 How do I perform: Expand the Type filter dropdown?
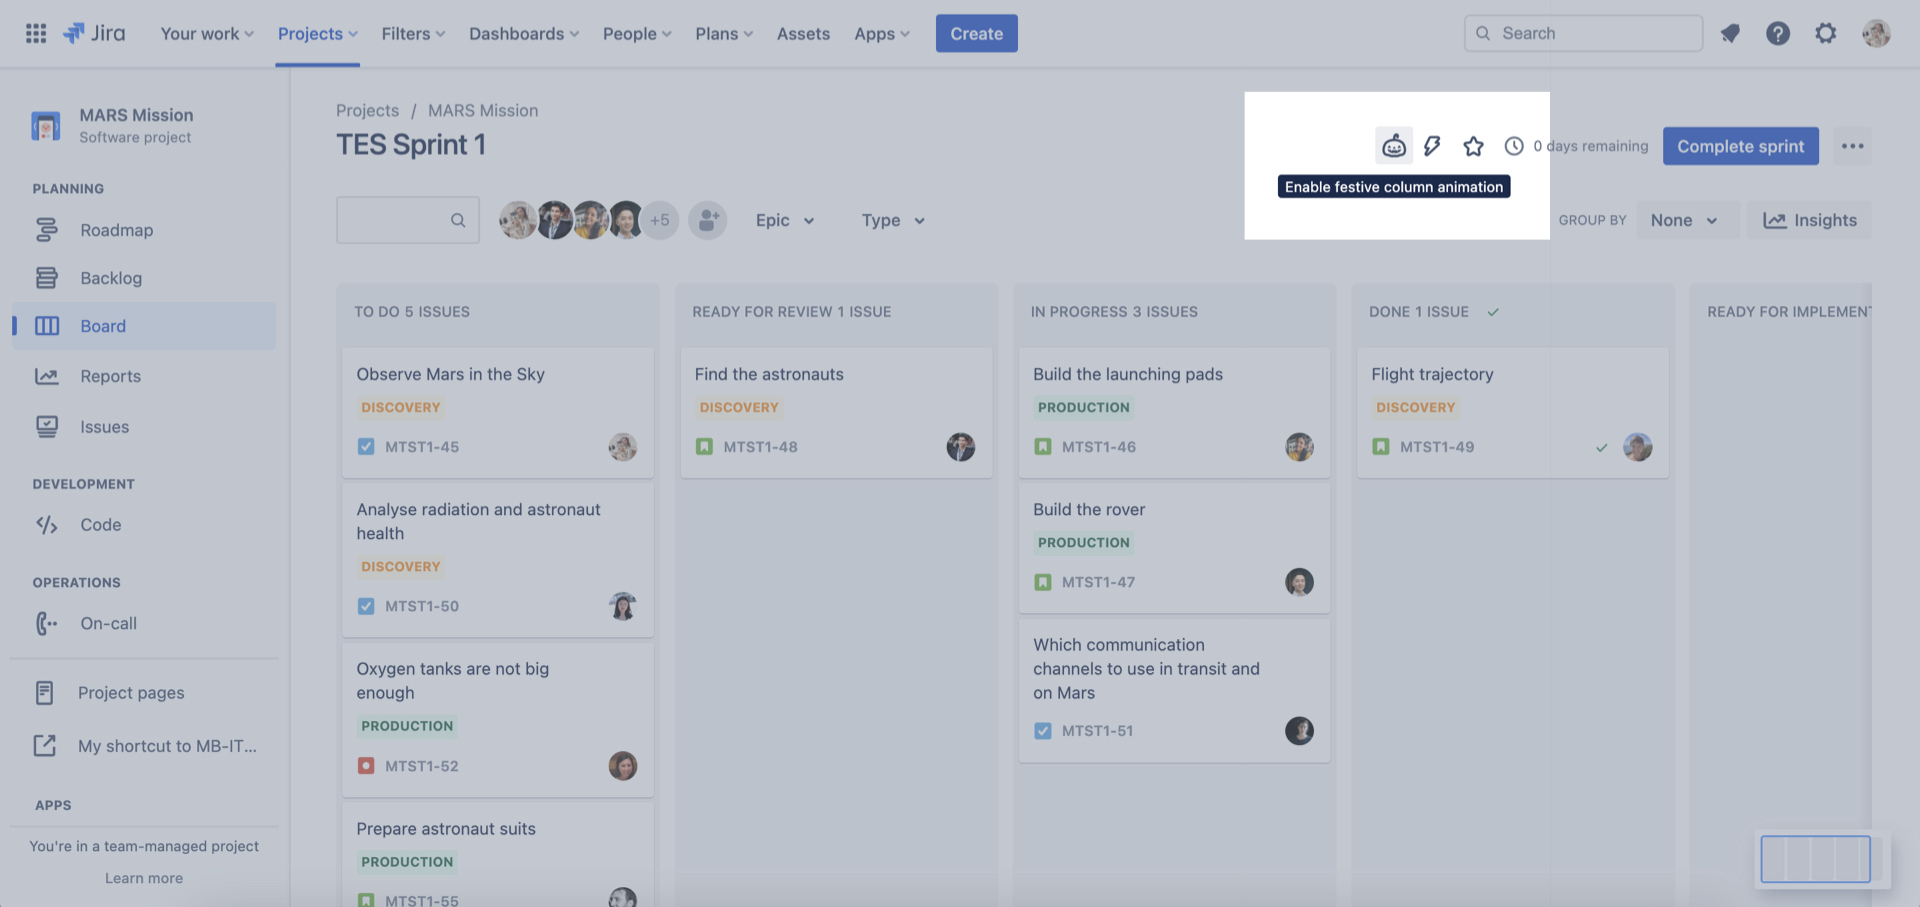point(893,220)
